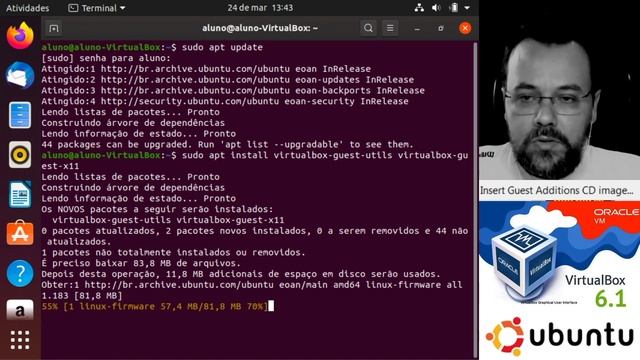Launch LibreOffice Writer from the dock
This screenshot has width=640, height=360.
pyautogui.click(x=20, y=194)
